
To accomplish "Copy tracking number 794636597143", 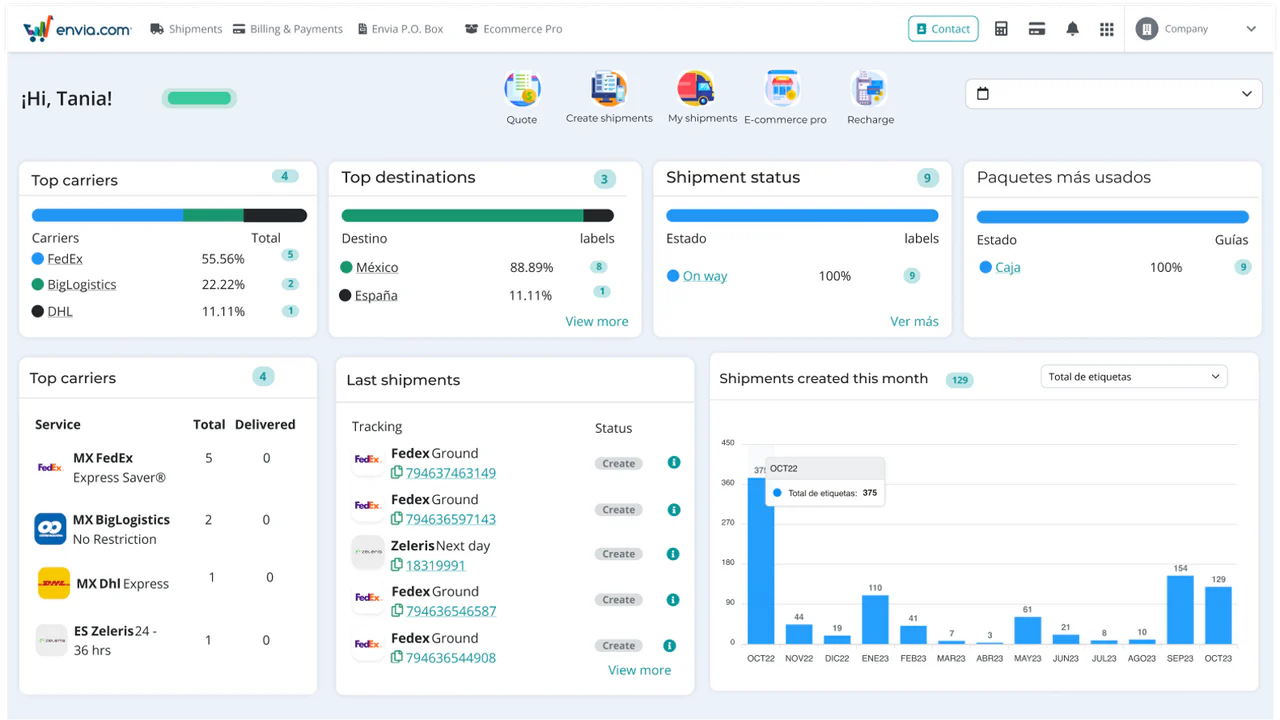I will click(x=397, y=519).
